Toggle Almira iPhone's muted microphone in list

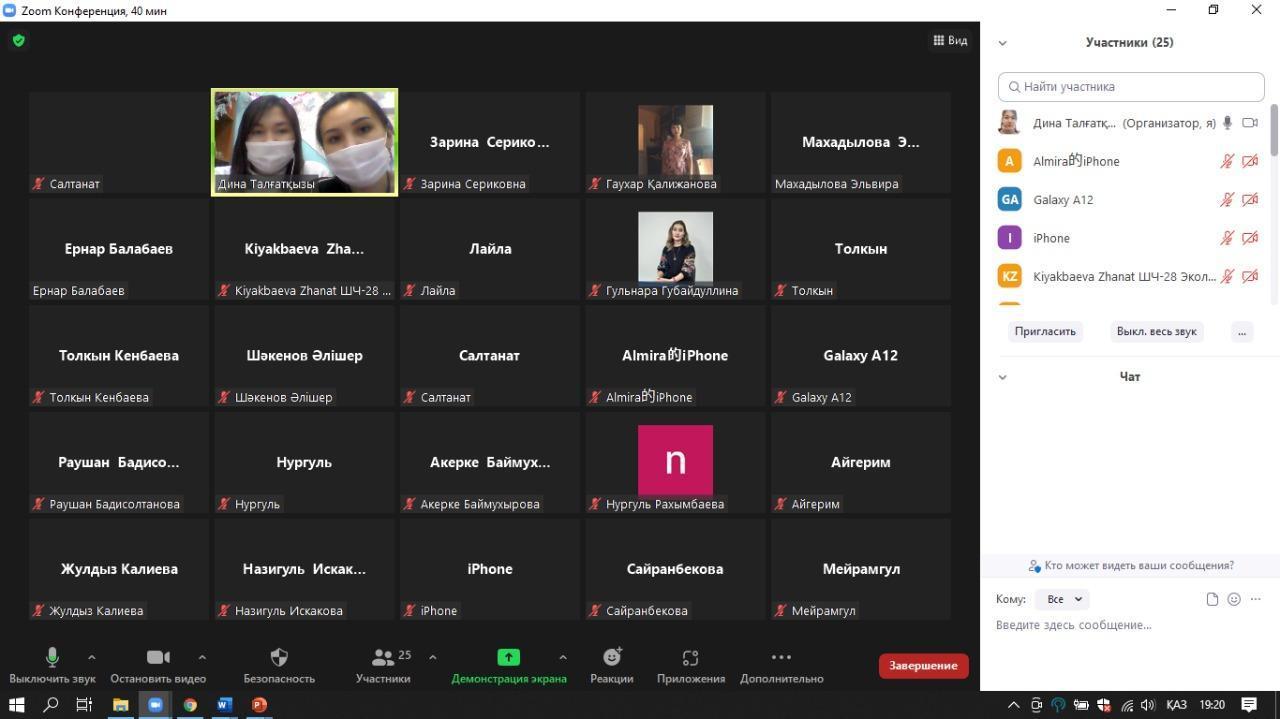(x=1227, y=161)
